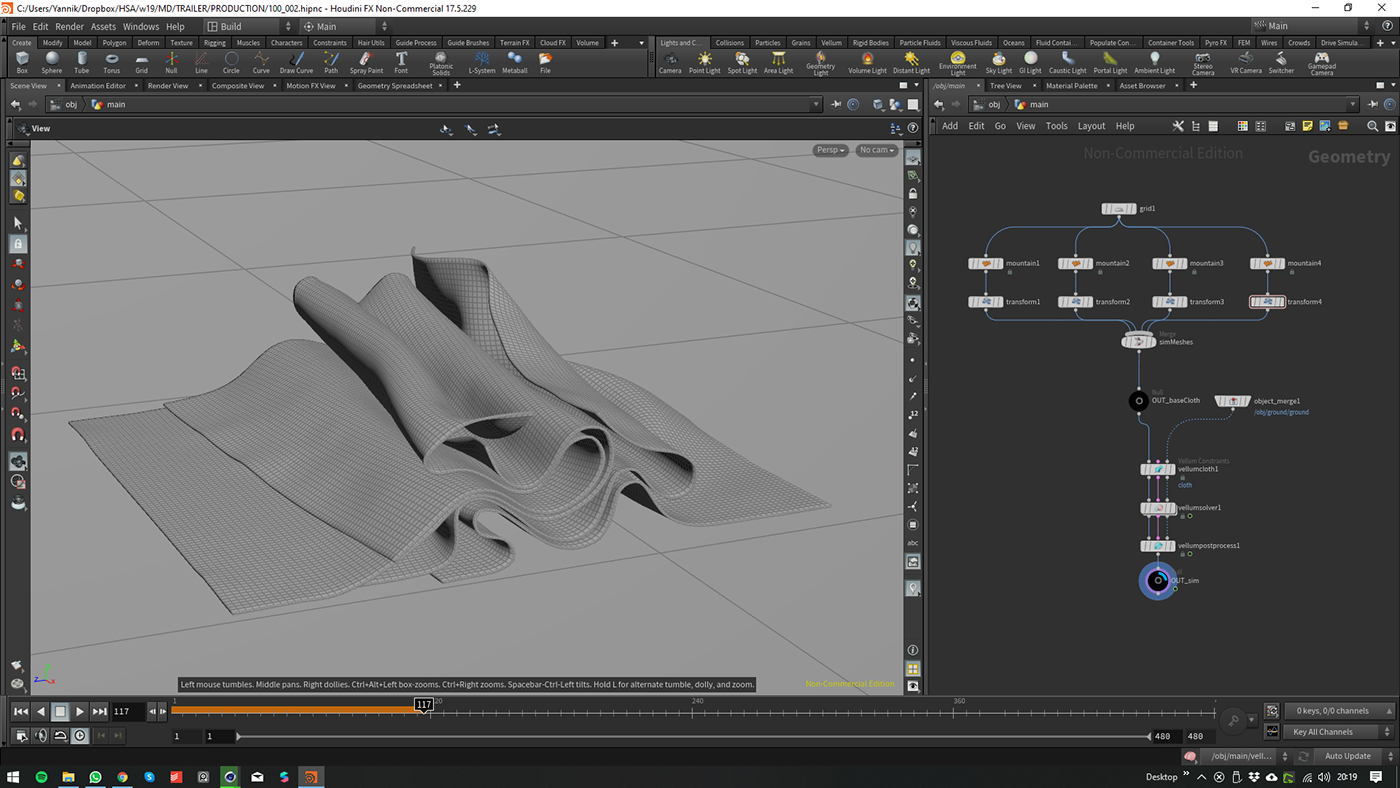This screenshot has width=1400, height=788.
Task: Open the Assets menu
Action: 103,26
